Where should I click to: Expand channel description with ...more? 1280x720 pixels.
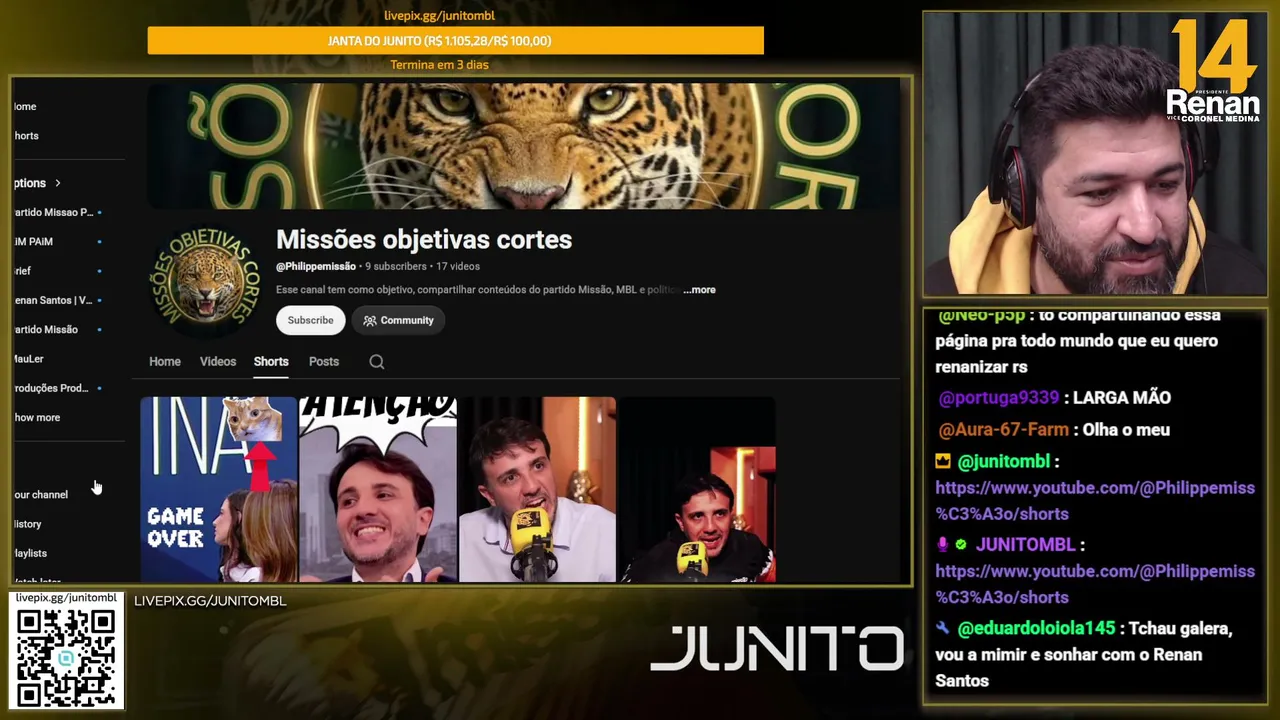[699, 290]
